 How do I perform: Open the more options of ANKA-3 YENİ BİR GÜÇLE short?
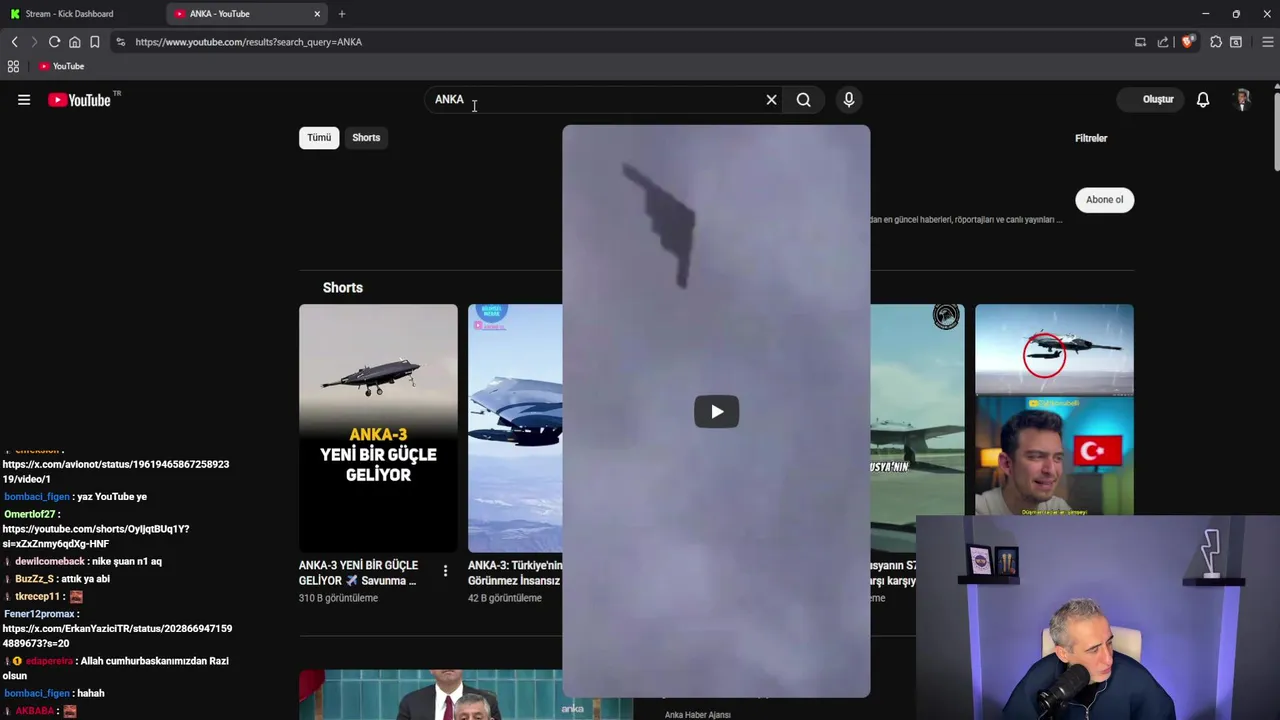click(445, 571)
